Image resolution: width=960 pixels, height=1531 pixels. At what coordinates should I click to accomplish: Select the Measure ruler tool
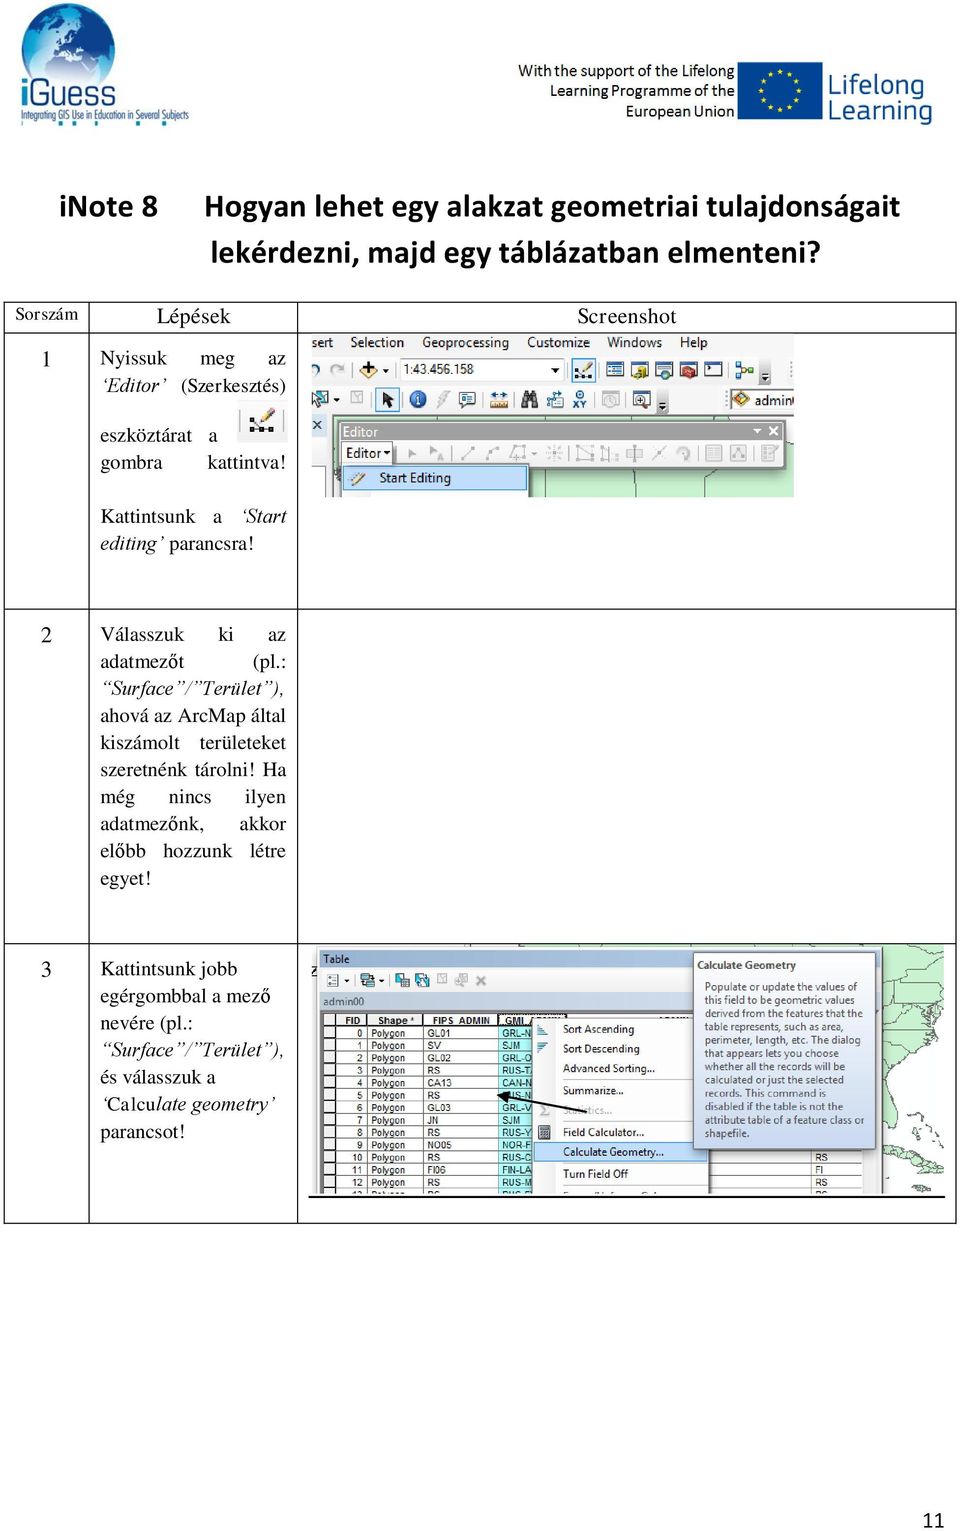499,400
